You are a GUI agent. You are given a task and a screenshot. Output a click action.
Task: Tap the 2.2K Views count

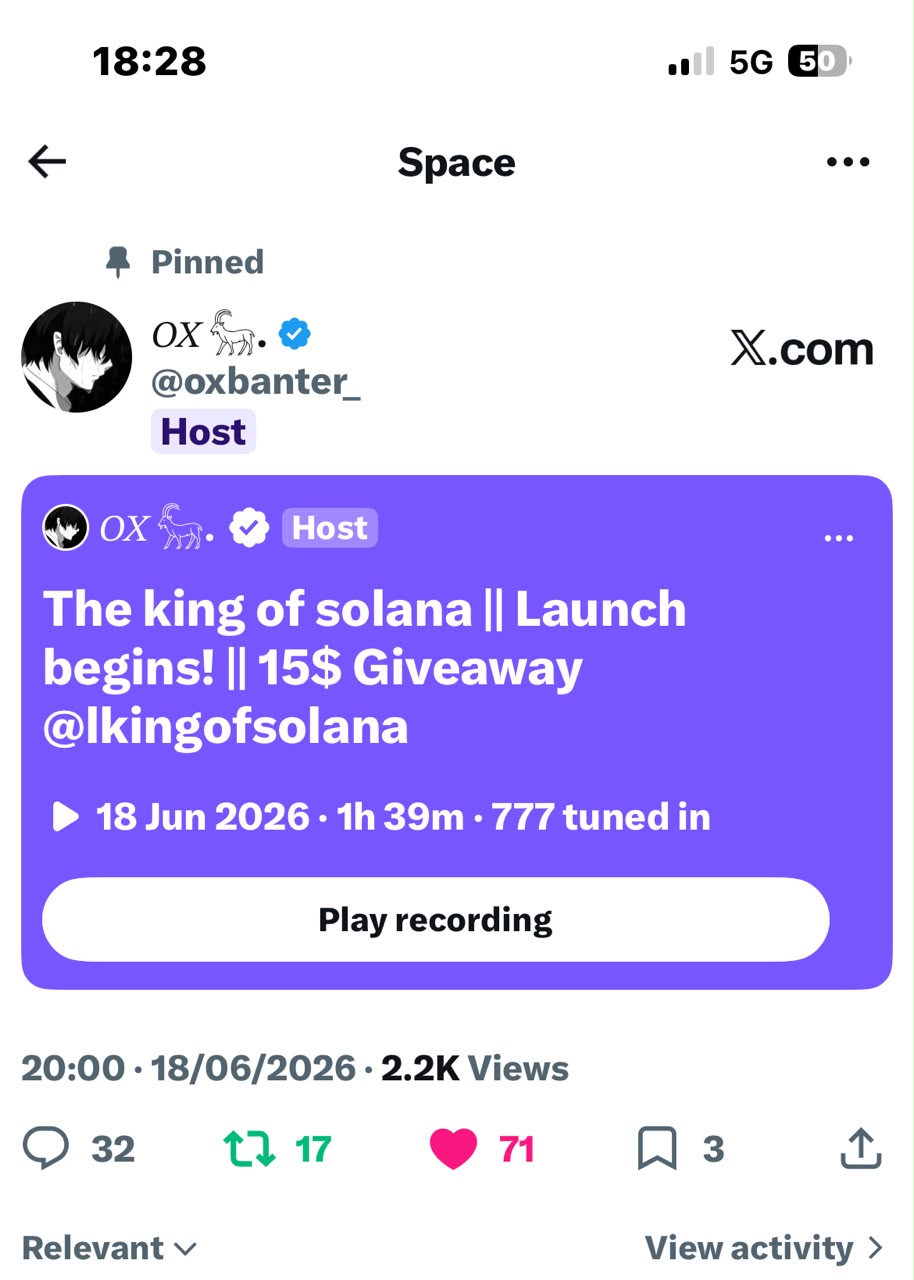coord(475,1068)
